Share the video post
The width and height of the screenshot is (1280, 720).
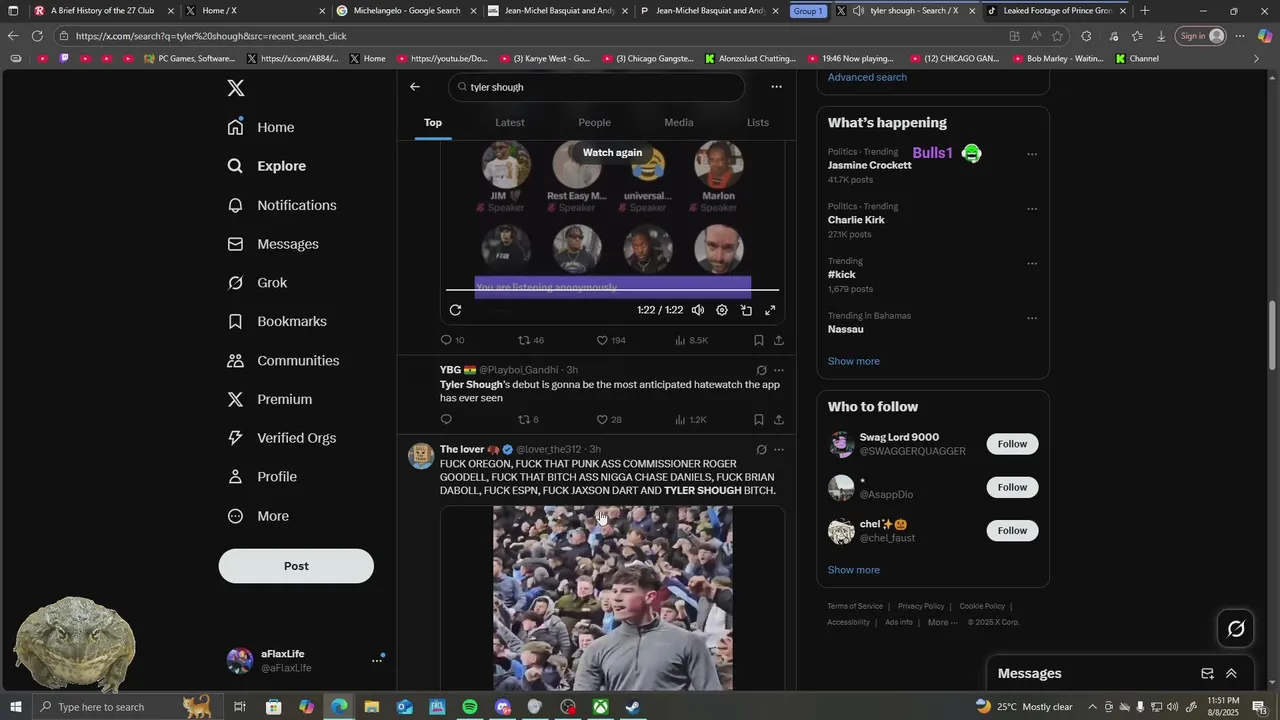(x=779, y=340)
